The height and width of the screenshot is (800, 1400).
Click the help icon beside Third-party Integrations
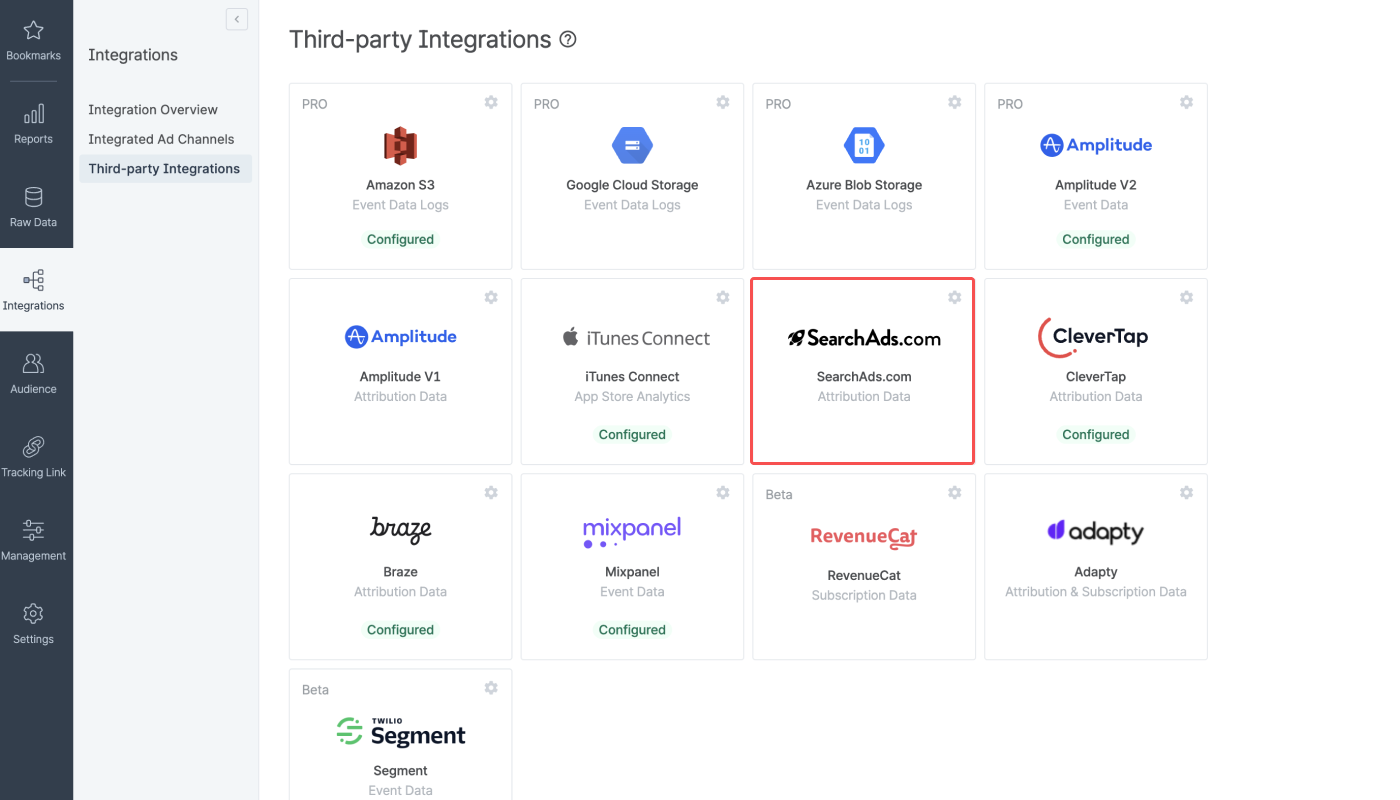(568, 40)
